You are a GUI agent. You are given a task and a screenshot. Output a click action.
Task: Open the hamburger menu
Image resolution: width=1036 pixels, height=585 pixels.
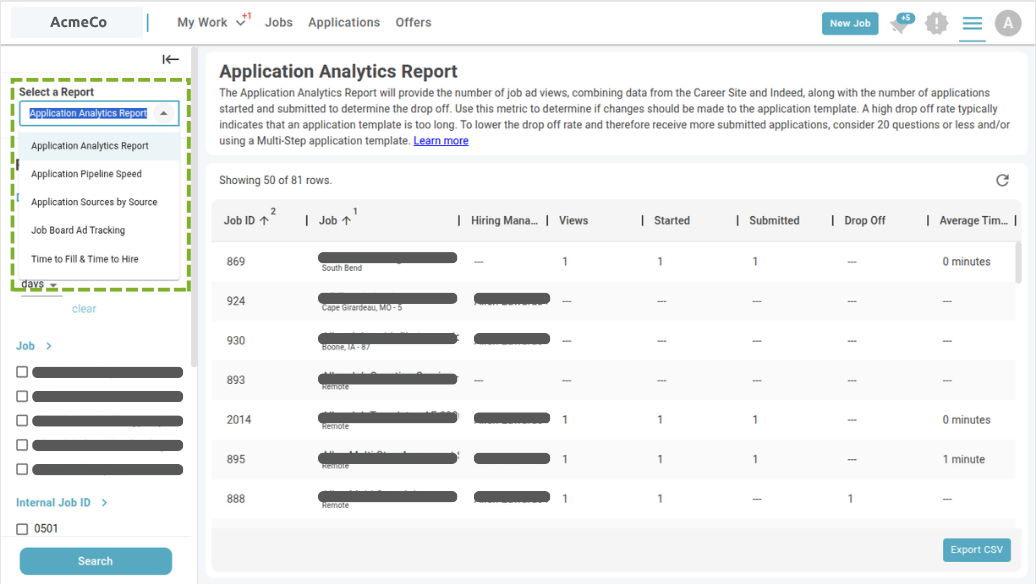(x=972, y=24)
